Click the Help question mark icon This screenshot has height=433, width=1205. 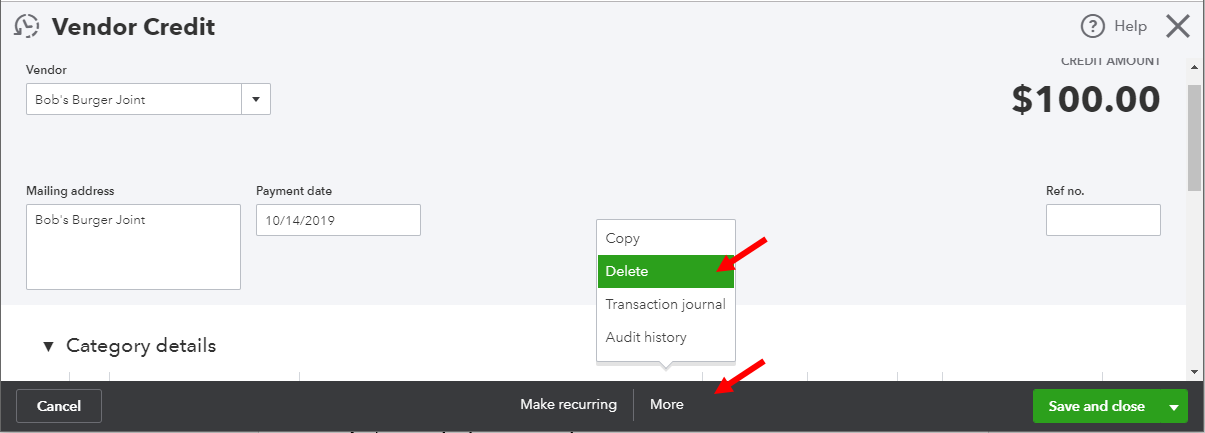point(1093,27)
